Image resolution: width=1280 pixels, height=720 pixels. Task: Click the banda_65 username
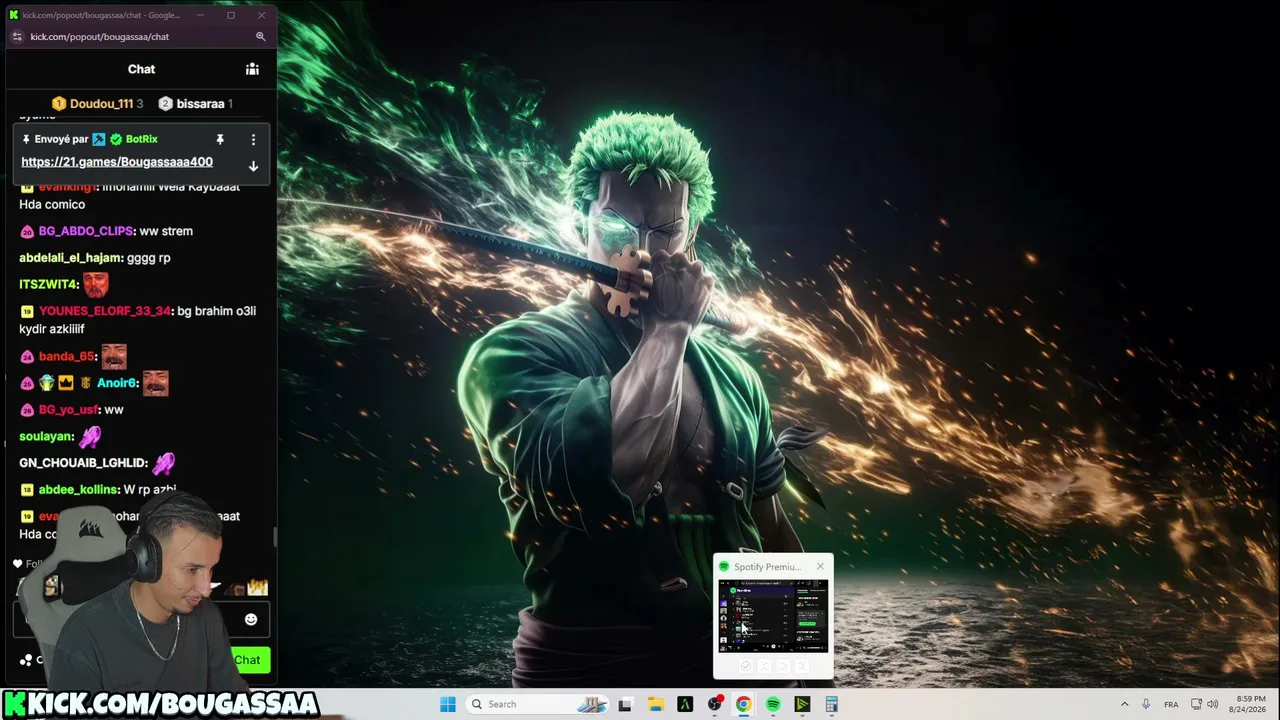(67, 357)
